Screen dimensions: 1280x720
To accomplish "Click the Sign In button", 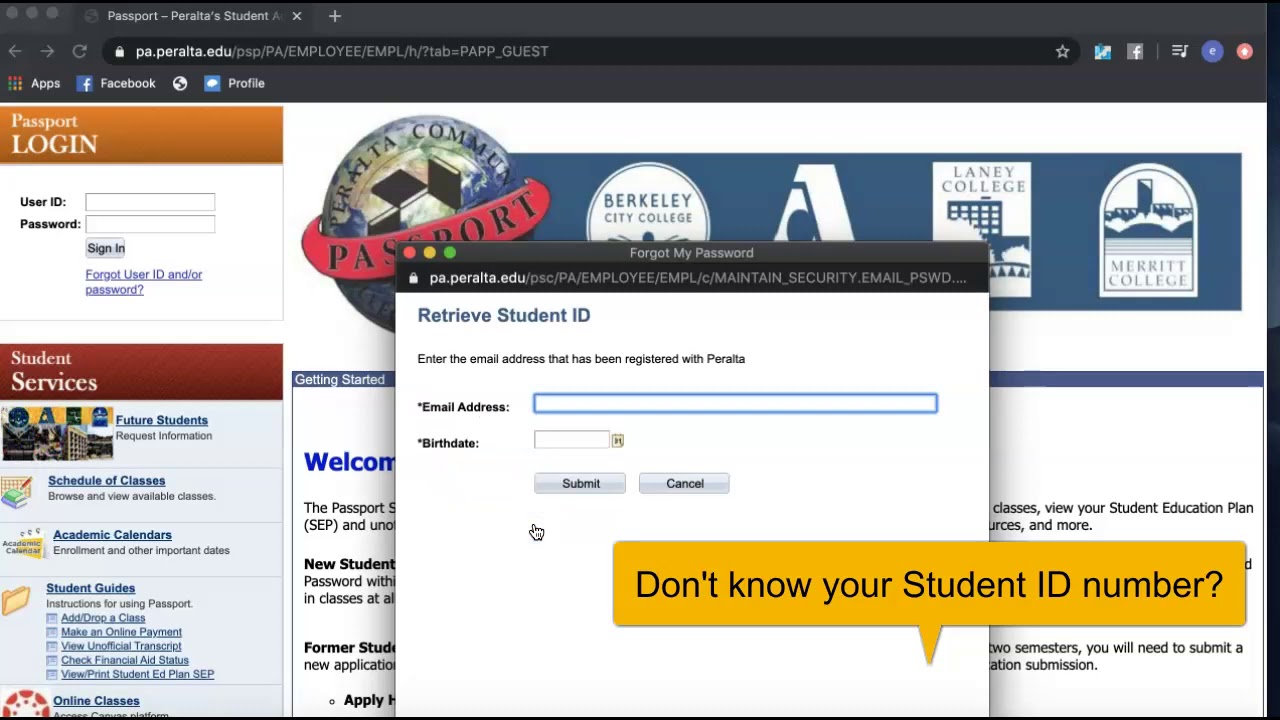I will [106, 248].
